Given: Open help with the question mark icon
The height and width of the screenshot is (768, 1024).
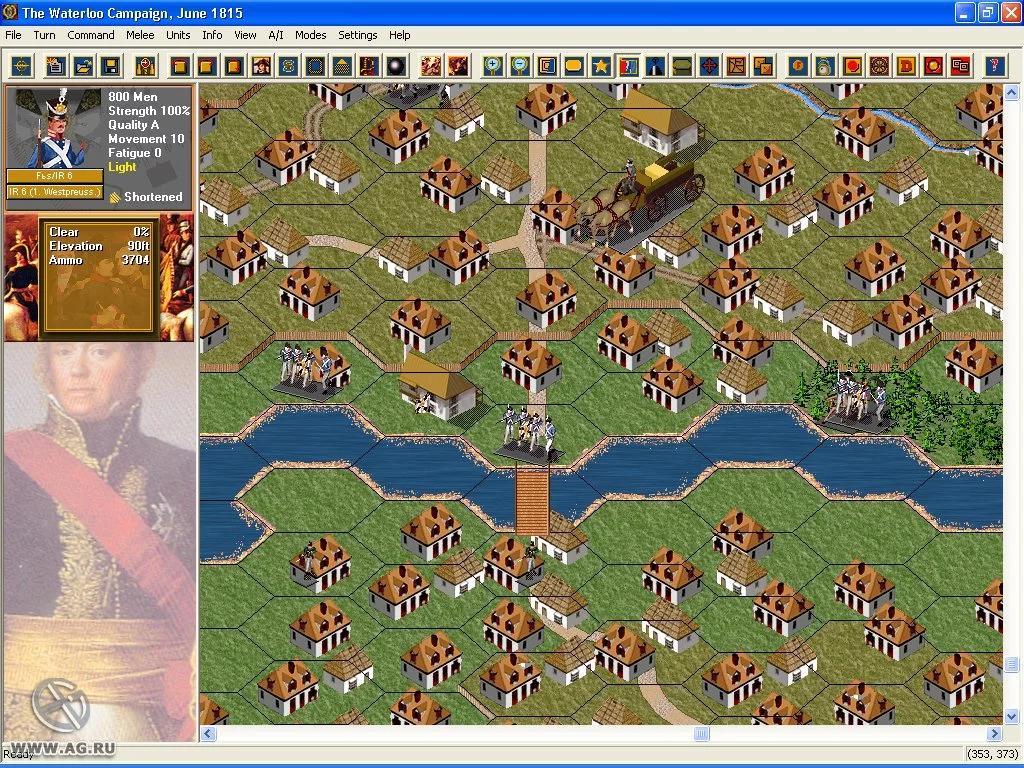Looking at the screenshot, I should pyautogui.click(x=995, y=66).
